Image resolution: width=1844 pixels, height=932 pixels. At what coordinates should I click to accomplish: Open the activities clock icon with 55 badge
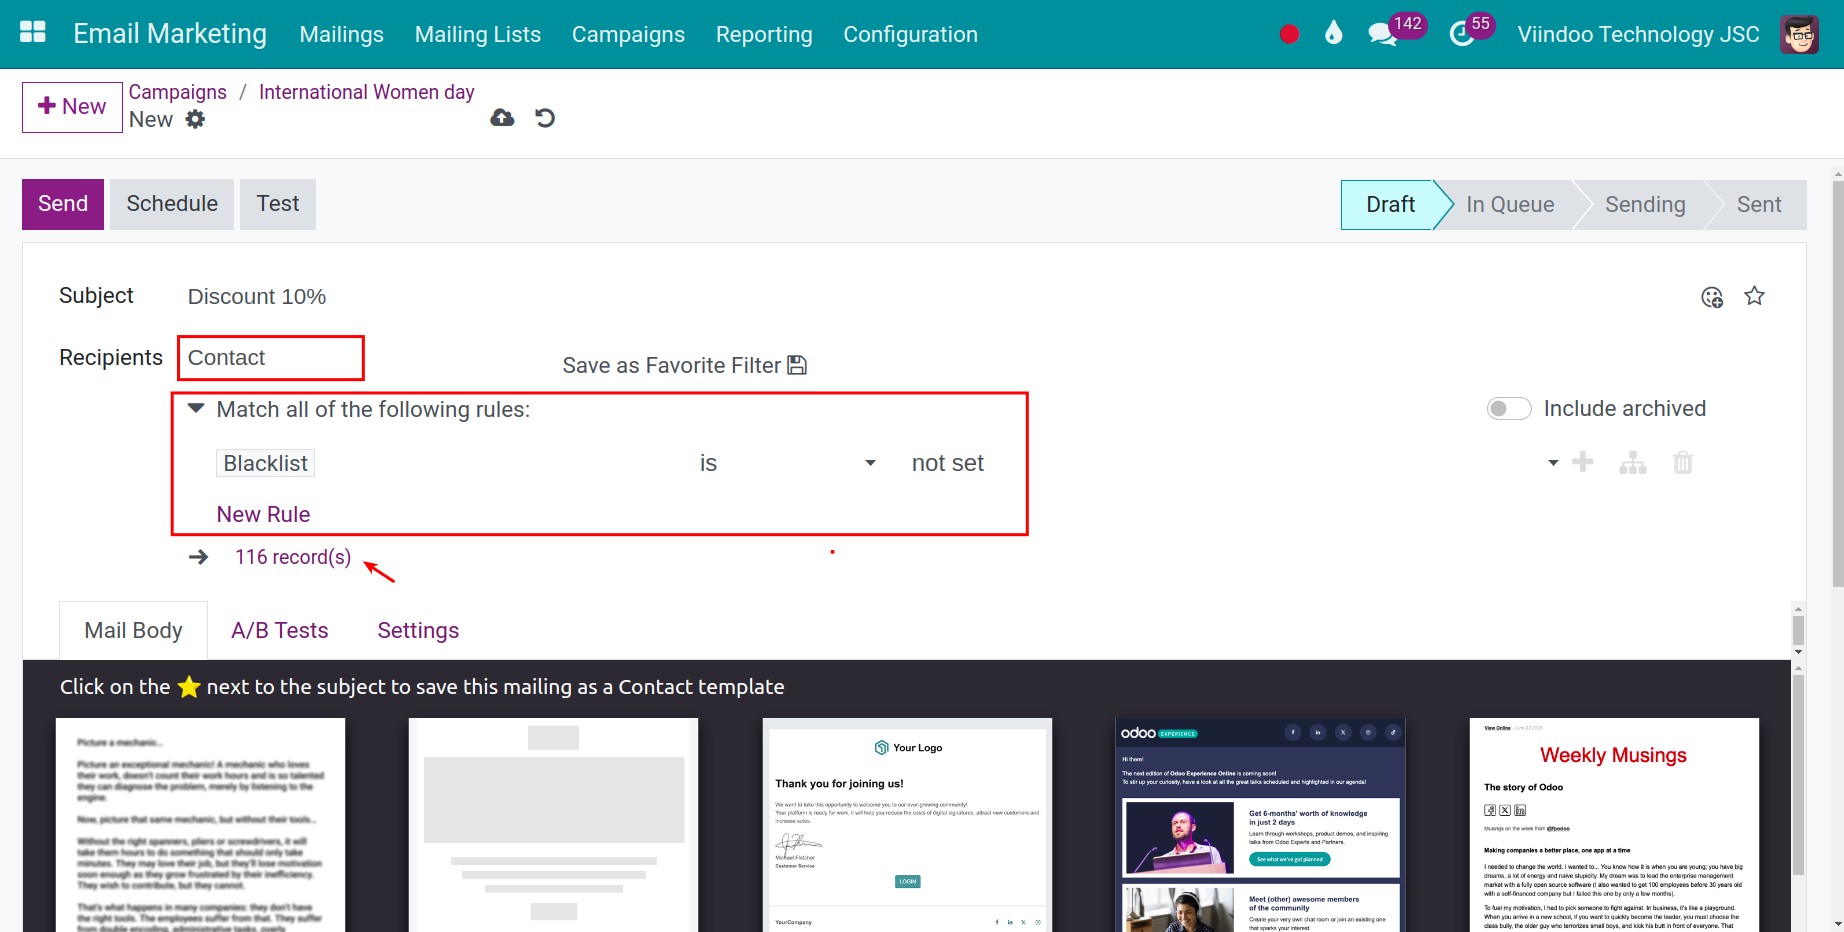[x=1462, y=34]
